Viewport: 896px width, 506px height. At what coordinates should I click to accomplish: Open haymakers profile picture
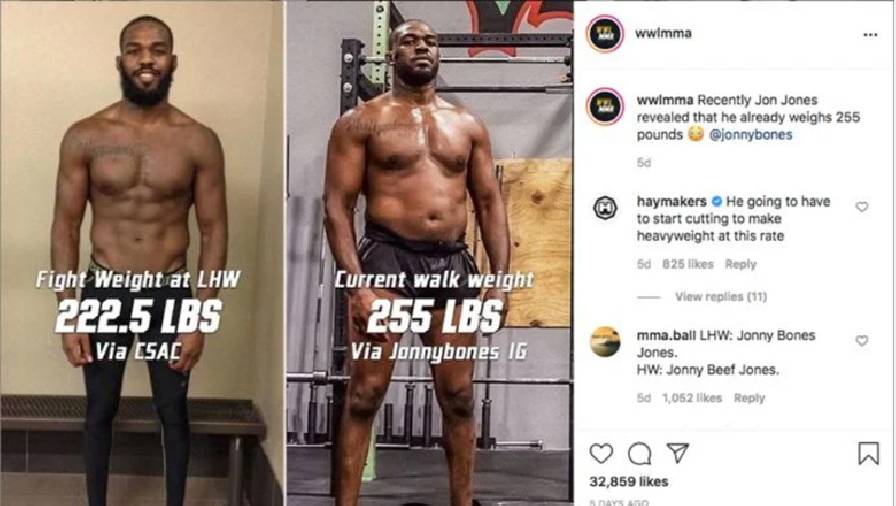605,208
